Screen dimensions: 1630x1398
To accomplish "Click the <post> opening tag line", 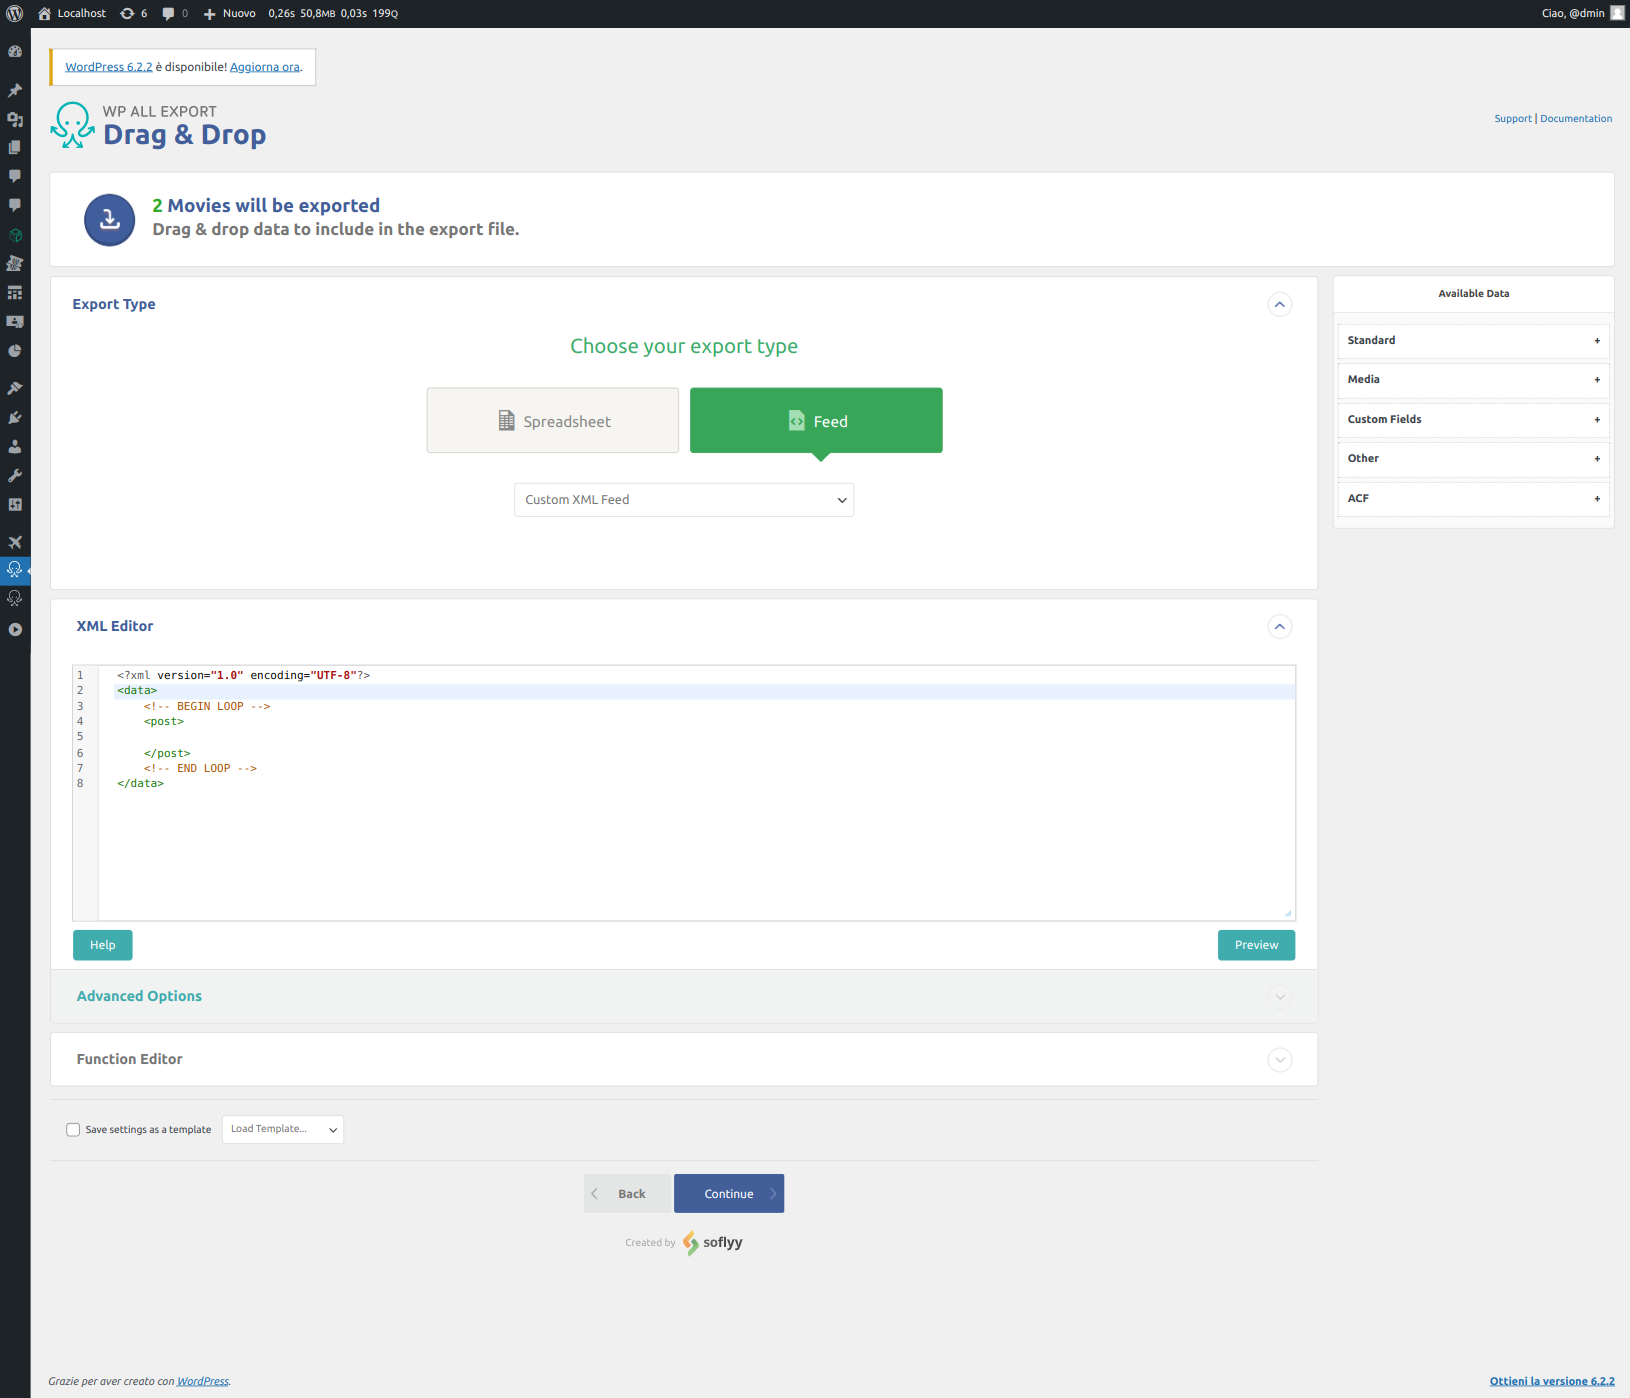I will pyautogui.click(x=164, y=722).
